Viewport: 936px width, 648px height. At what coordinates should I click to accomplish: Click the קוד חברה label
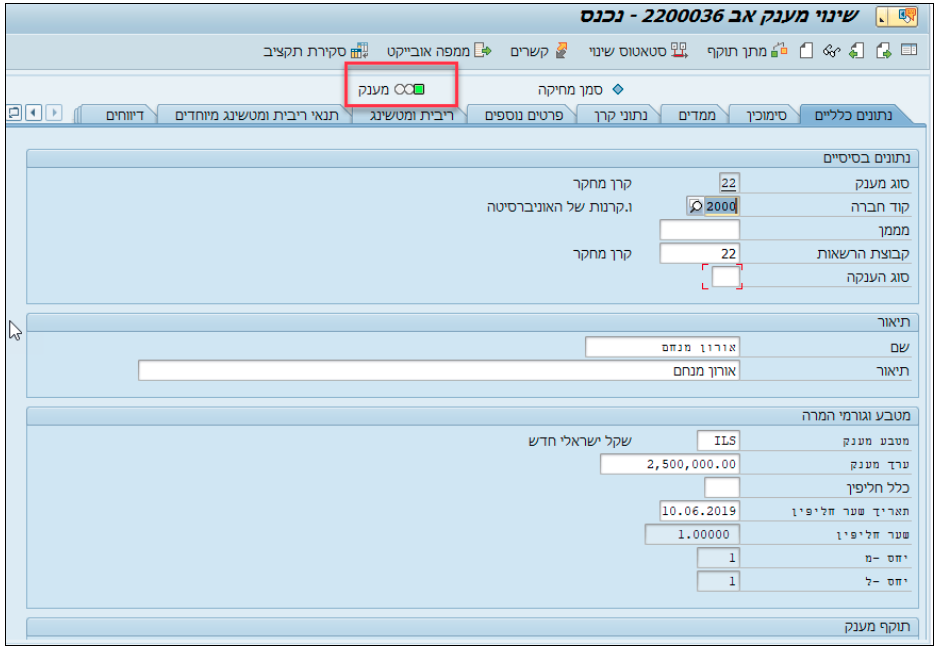click(x=878, y=207)
